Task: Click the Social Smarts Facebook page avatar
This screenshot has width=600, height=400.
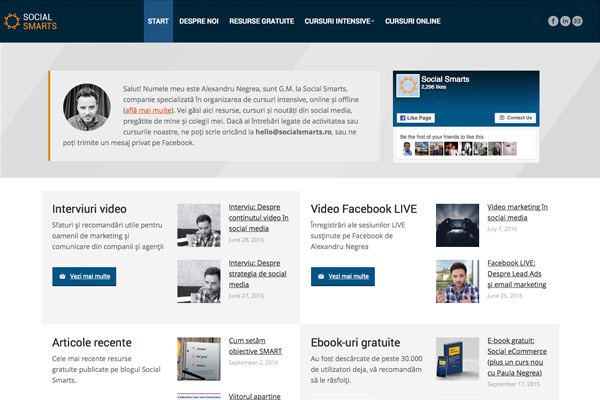Action: (408, 87)
